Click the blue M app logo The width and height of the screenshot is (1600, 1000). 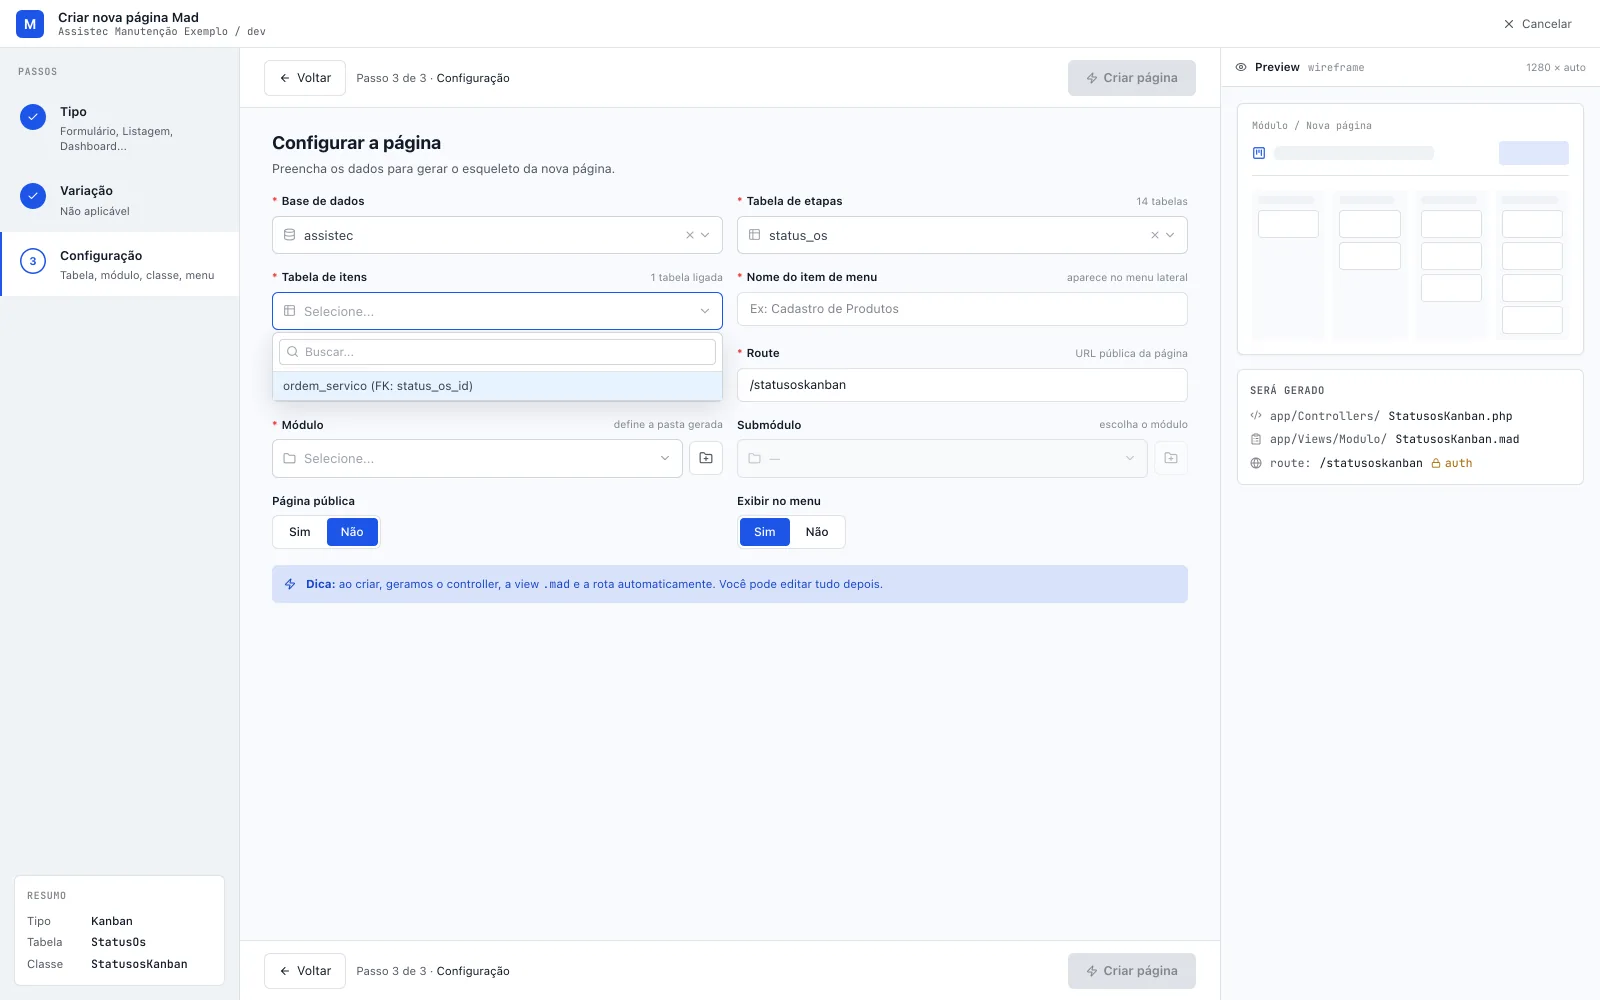click(x=30, y=24)
